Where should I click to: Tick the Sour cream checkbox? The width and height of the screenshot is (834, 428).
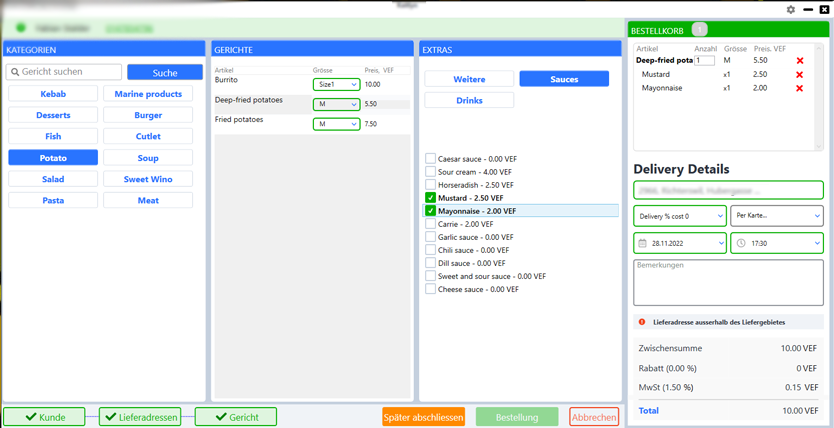431,172
